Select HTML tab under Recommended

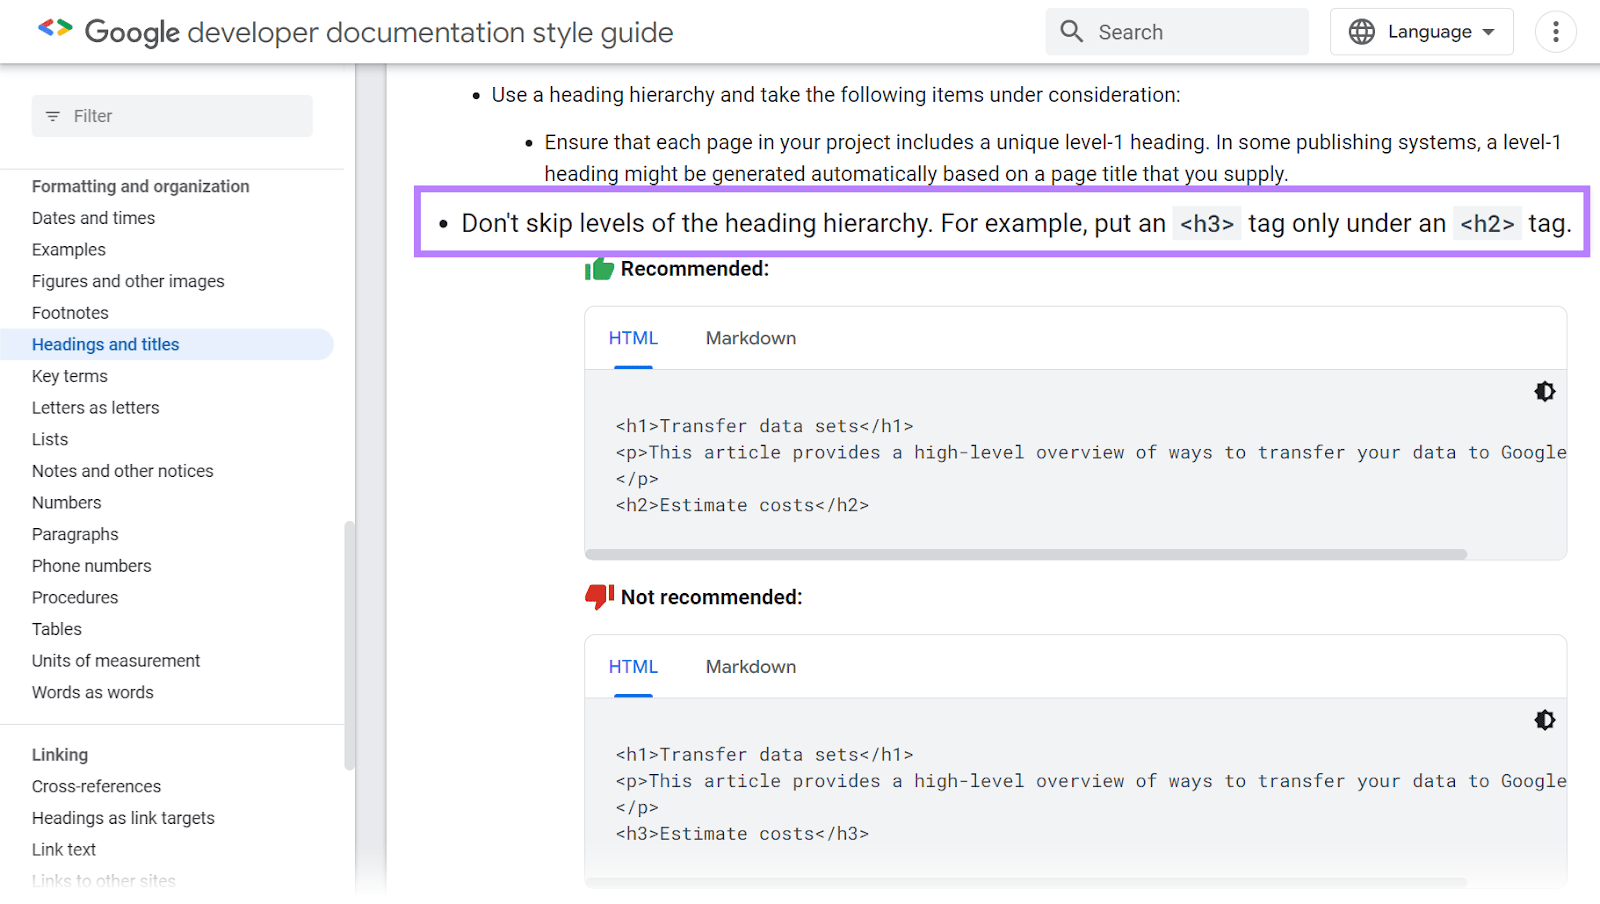pyautogui.click(x=633, y=338)
